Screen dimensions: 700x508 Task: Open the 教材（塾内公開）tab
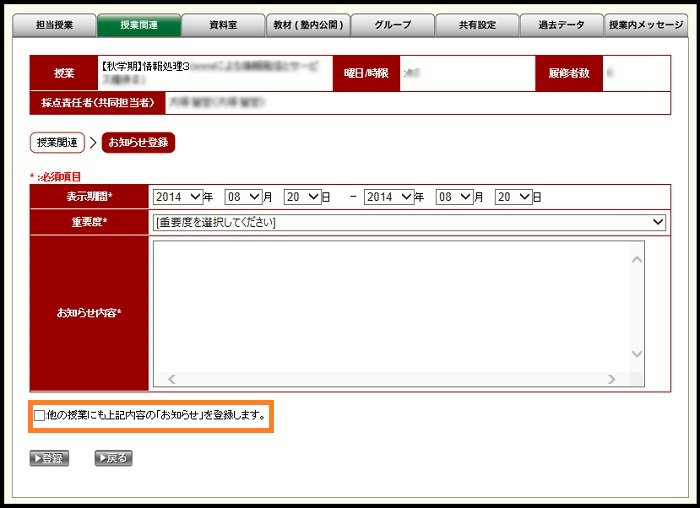click(307, 25)
